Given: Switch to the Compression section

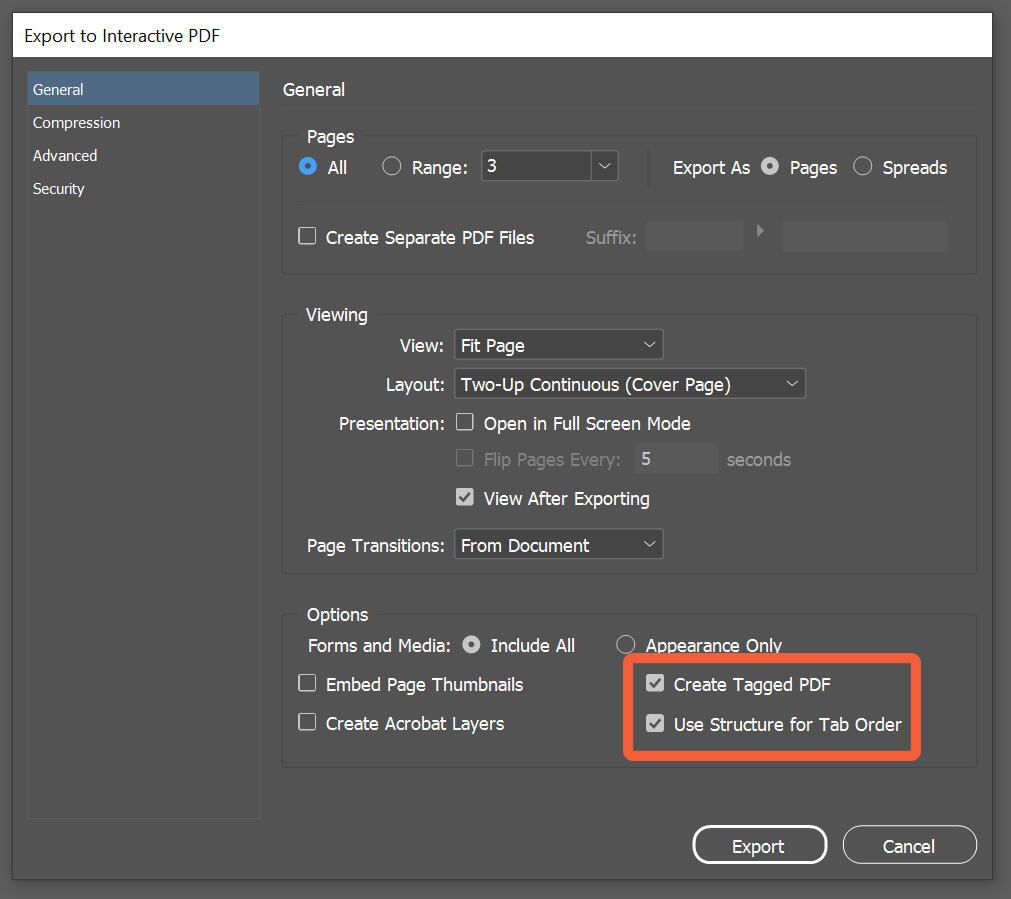Looking at the screenshot, I should 76,122.
